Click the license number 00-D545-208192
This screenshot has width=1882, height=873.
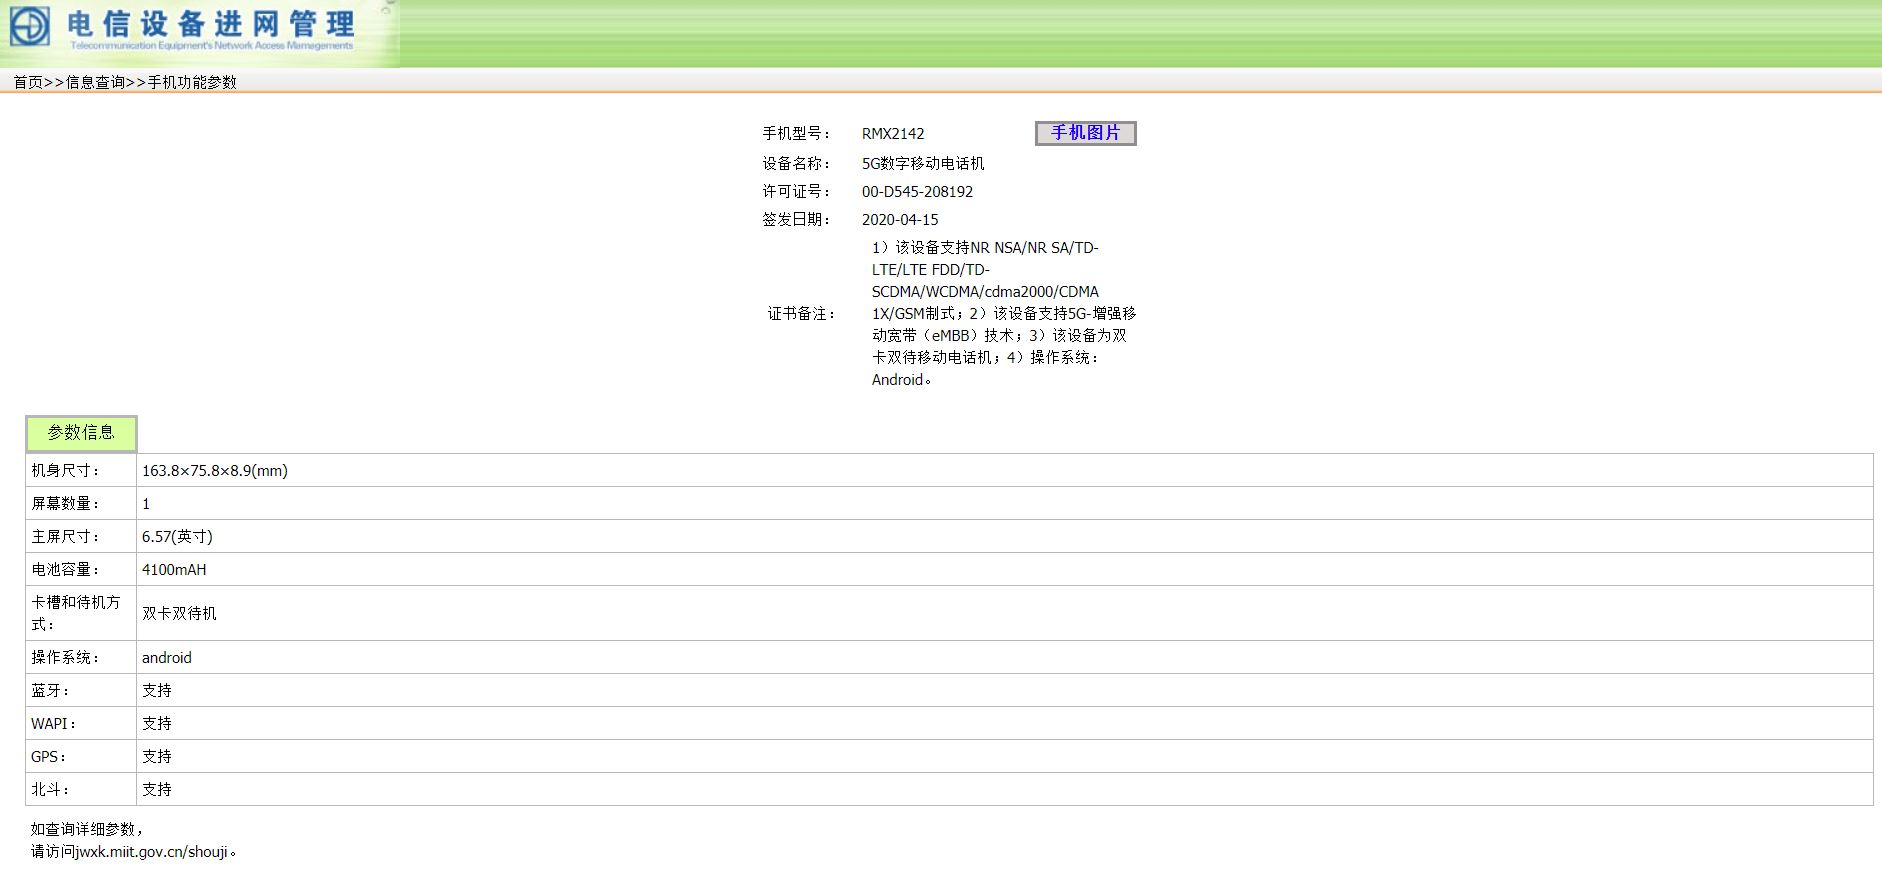[x=917, y=192]
